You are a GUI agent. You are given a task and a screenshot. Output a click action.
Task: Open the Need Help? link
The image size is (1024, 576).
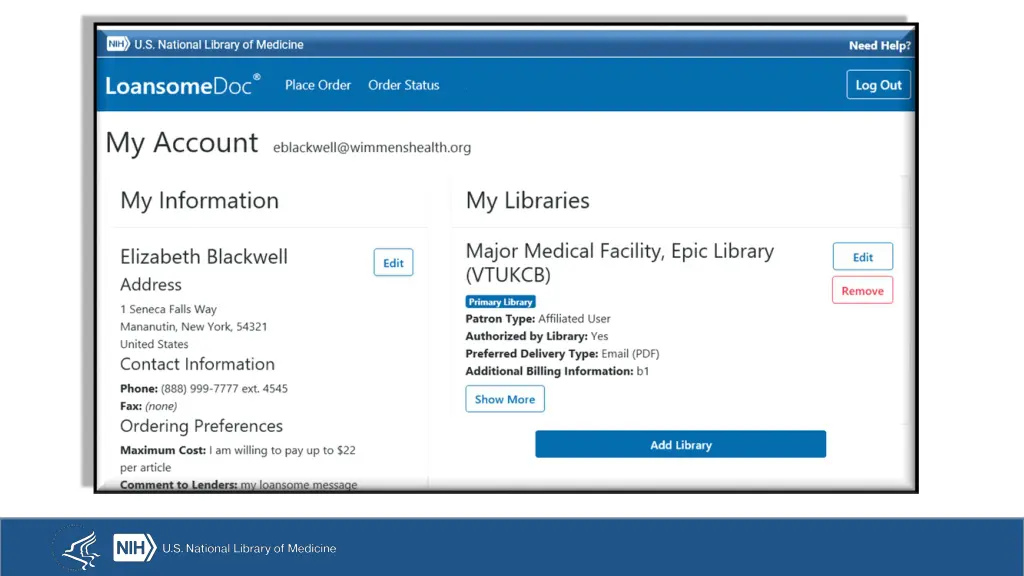[x=879, y=45]
